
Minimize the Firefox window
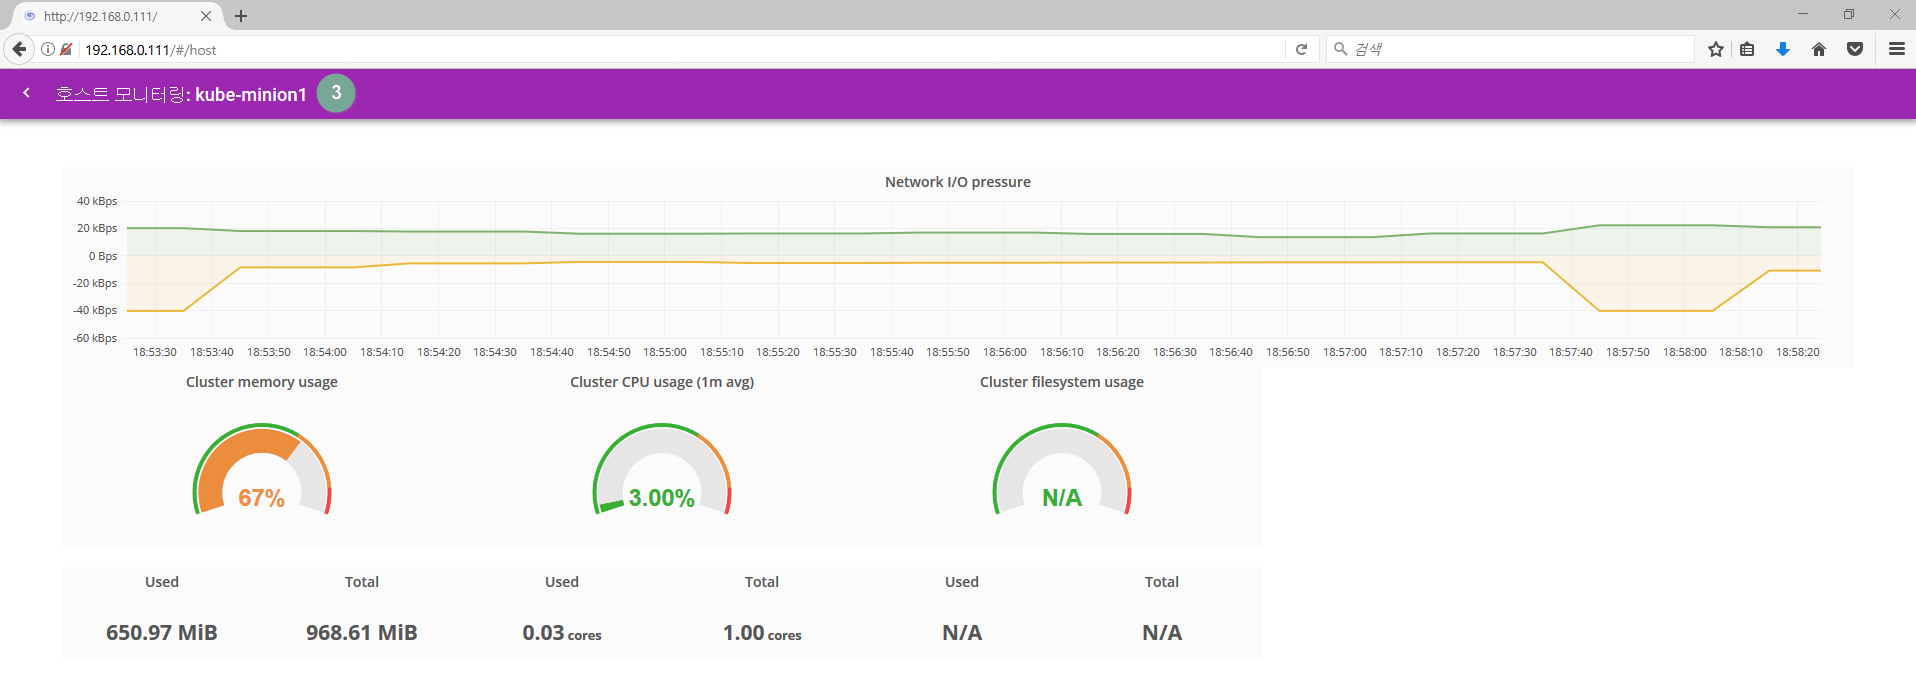pyautogui.click(x=1803, y=14)
